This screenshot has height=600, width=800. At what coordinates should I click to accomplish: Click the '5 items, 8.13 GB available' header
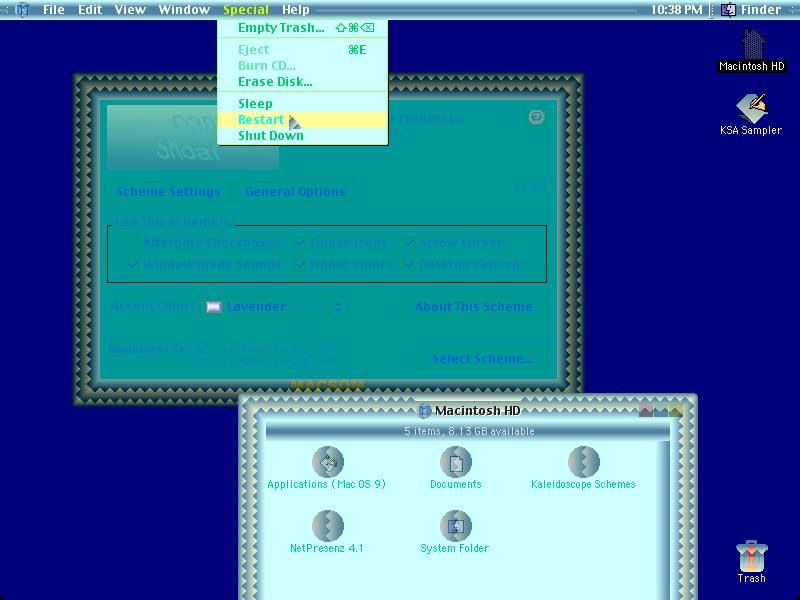click(469, 431)
